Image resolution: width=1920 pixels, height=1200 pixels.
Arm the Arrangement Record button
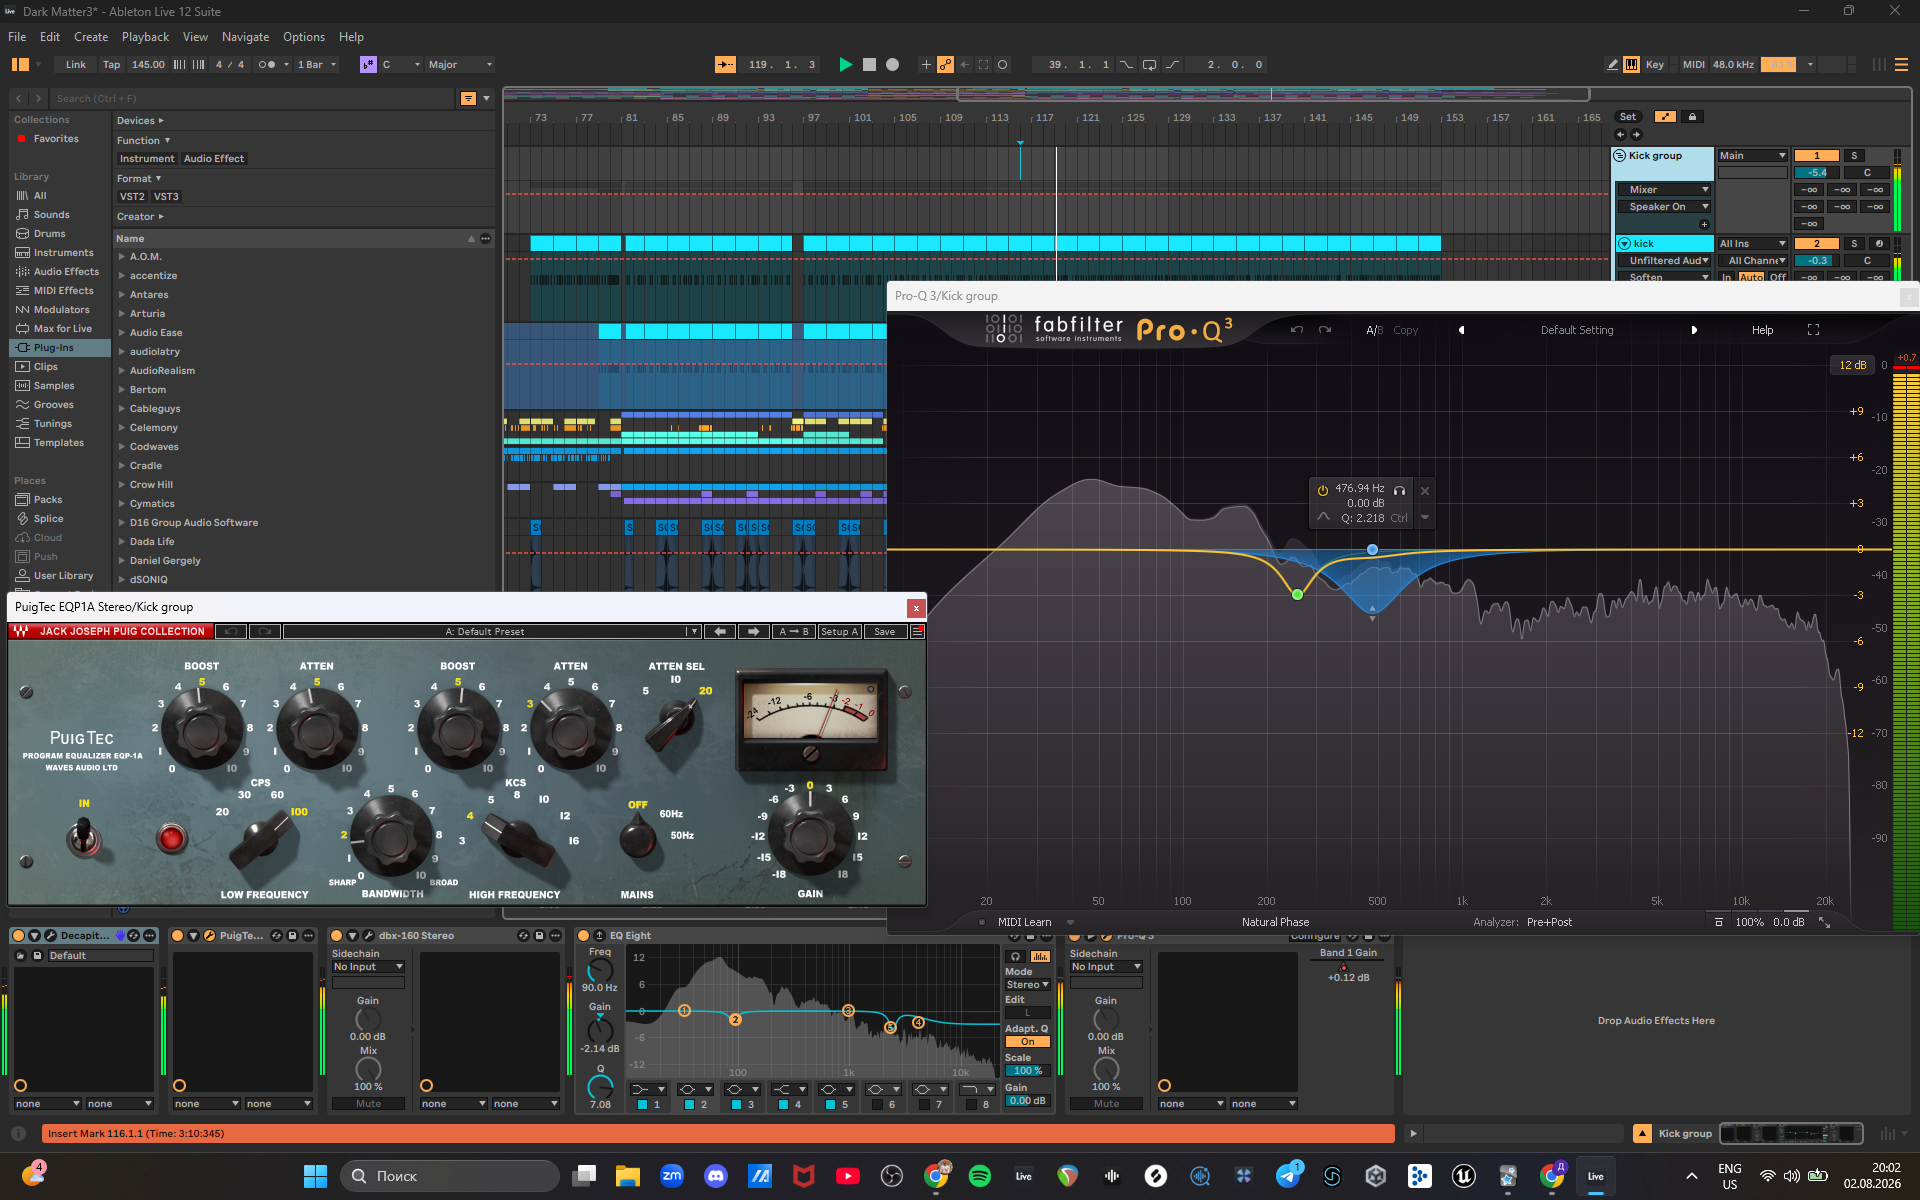coord(893,65)
